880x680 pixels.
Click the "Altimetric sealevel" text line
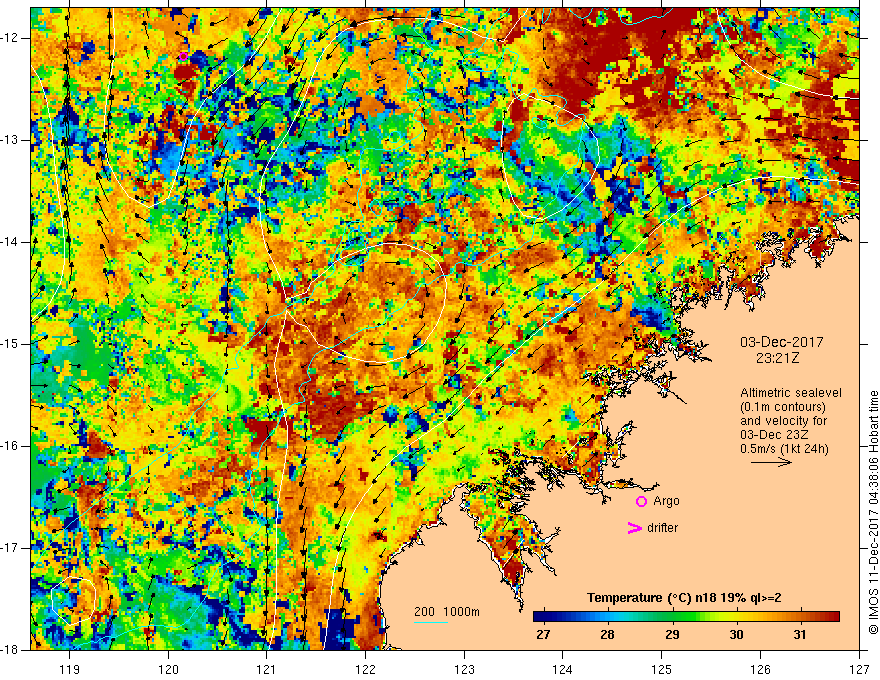click(x=791, y=393)
